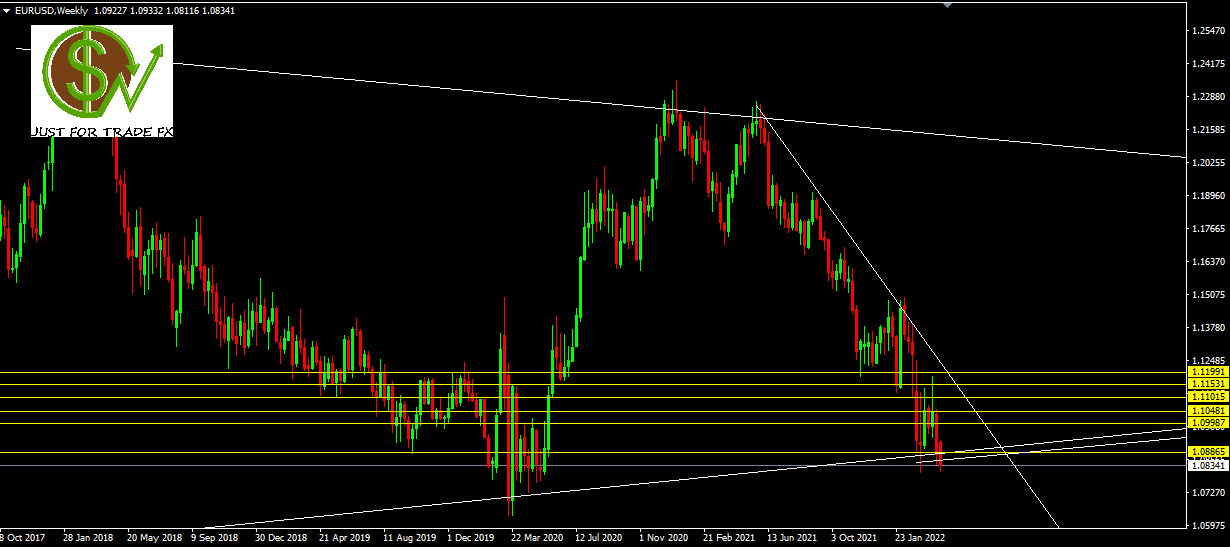This screenshot has width=1230, height=547.
Task: Click the 1.22880 price scale value
Action: point(1209,98)
